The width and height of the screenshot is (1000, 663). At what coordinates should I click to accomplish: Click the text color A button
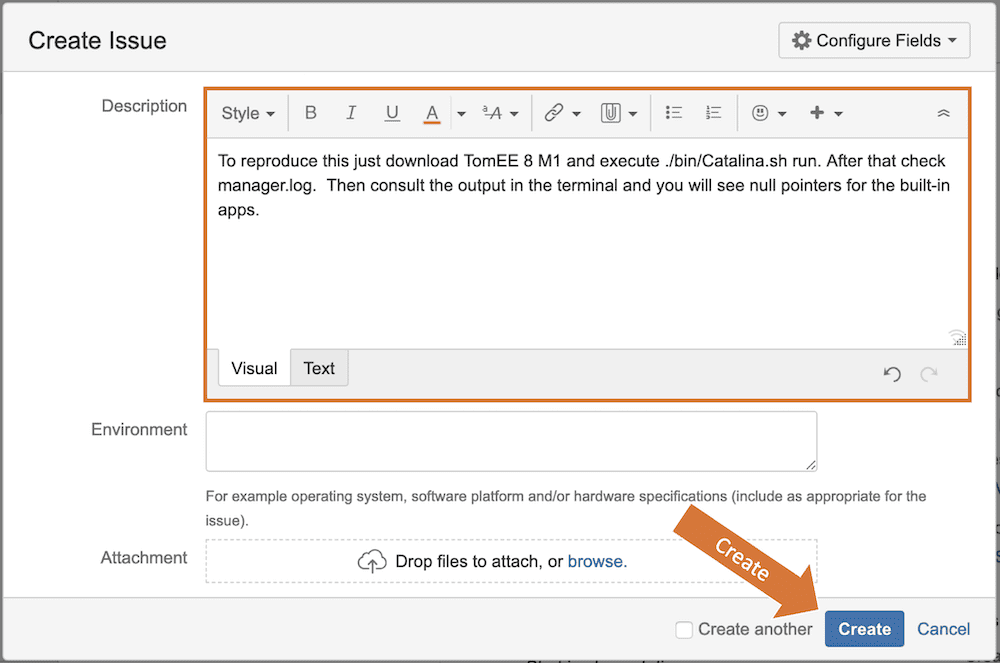coord(432,113)
